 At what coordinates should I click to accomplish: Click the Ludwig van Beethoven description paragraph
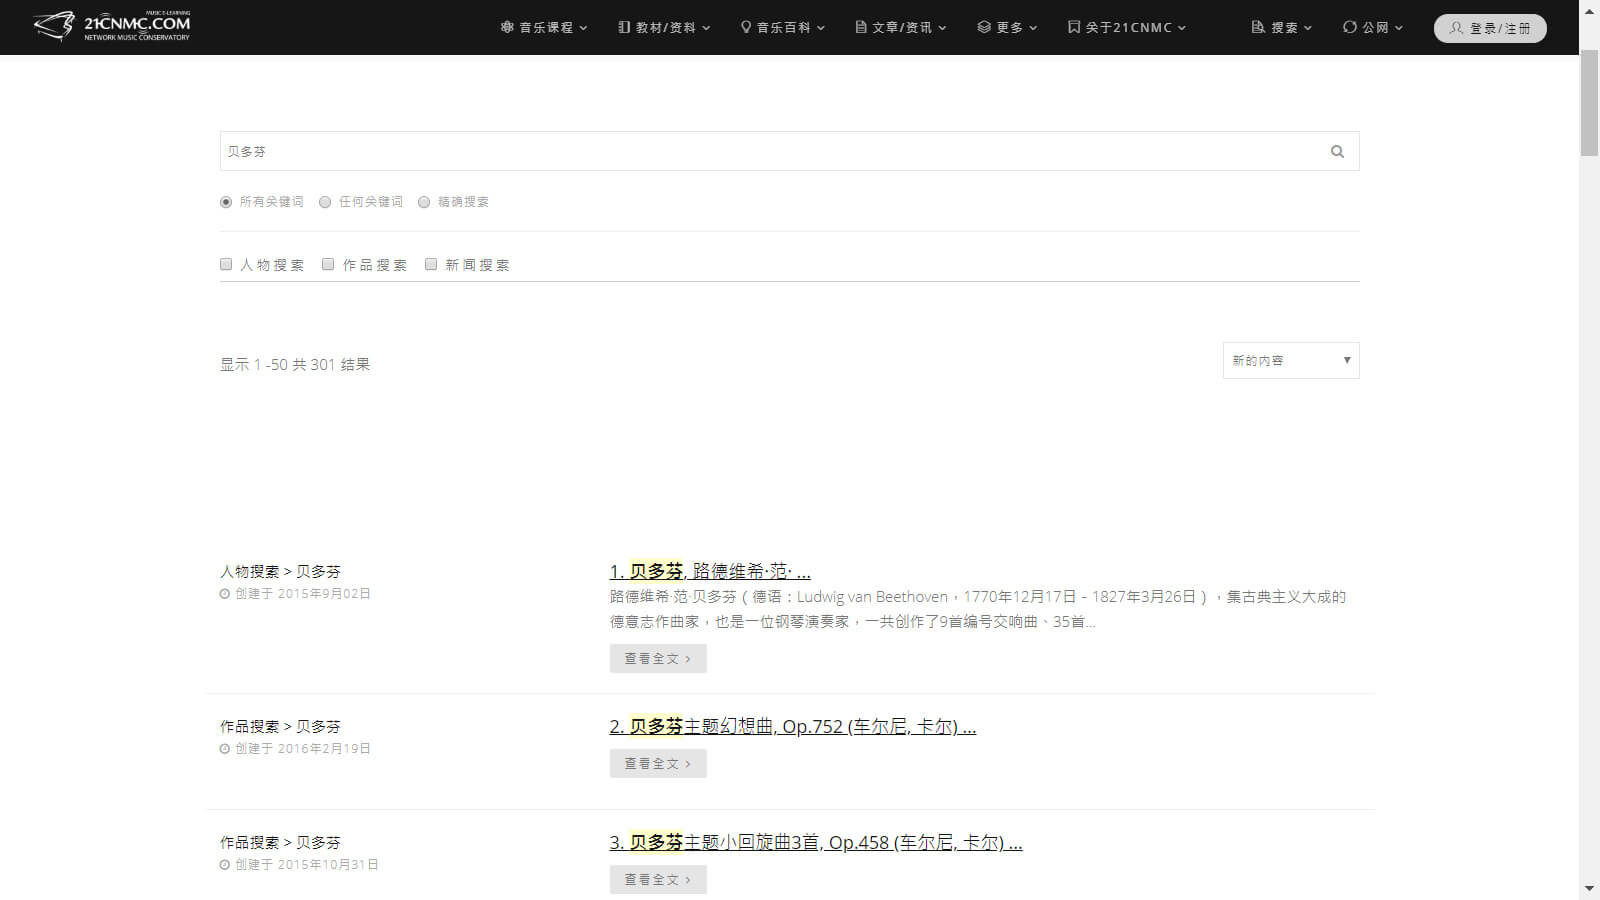click(978, 609)
